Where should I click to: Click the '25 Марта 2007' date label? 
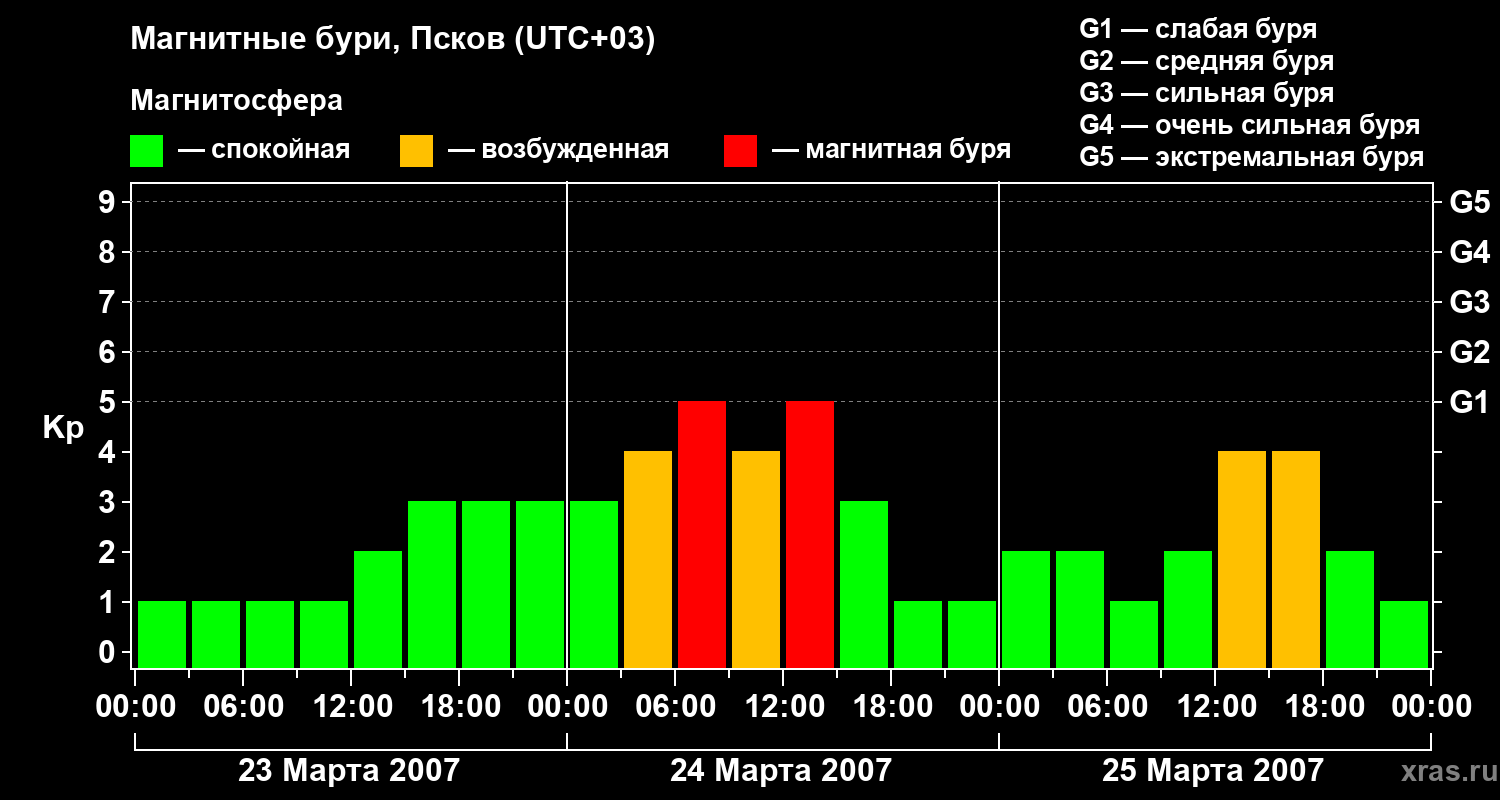coord(1212,770)
